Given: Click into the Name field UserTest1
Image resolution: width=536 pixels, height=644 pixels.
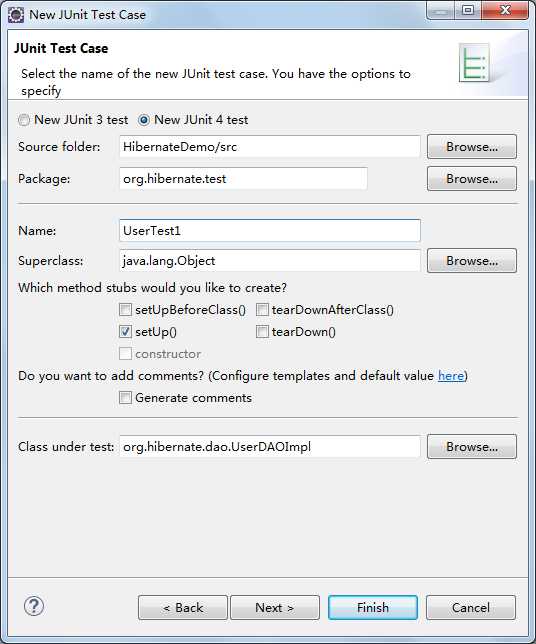Looking at the screenshot, I should coord(270,230).
